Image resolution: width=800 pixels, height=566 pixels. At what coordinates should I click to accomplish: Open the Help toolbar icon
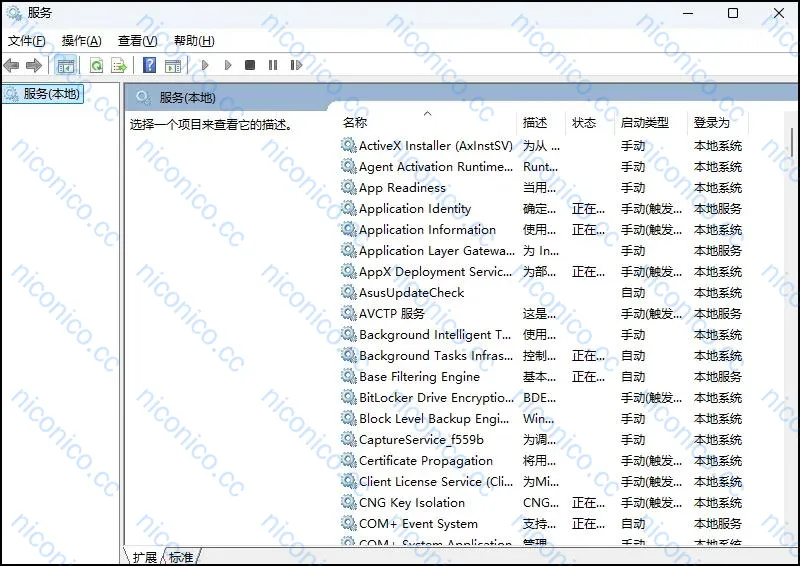(x=149, y=65)
